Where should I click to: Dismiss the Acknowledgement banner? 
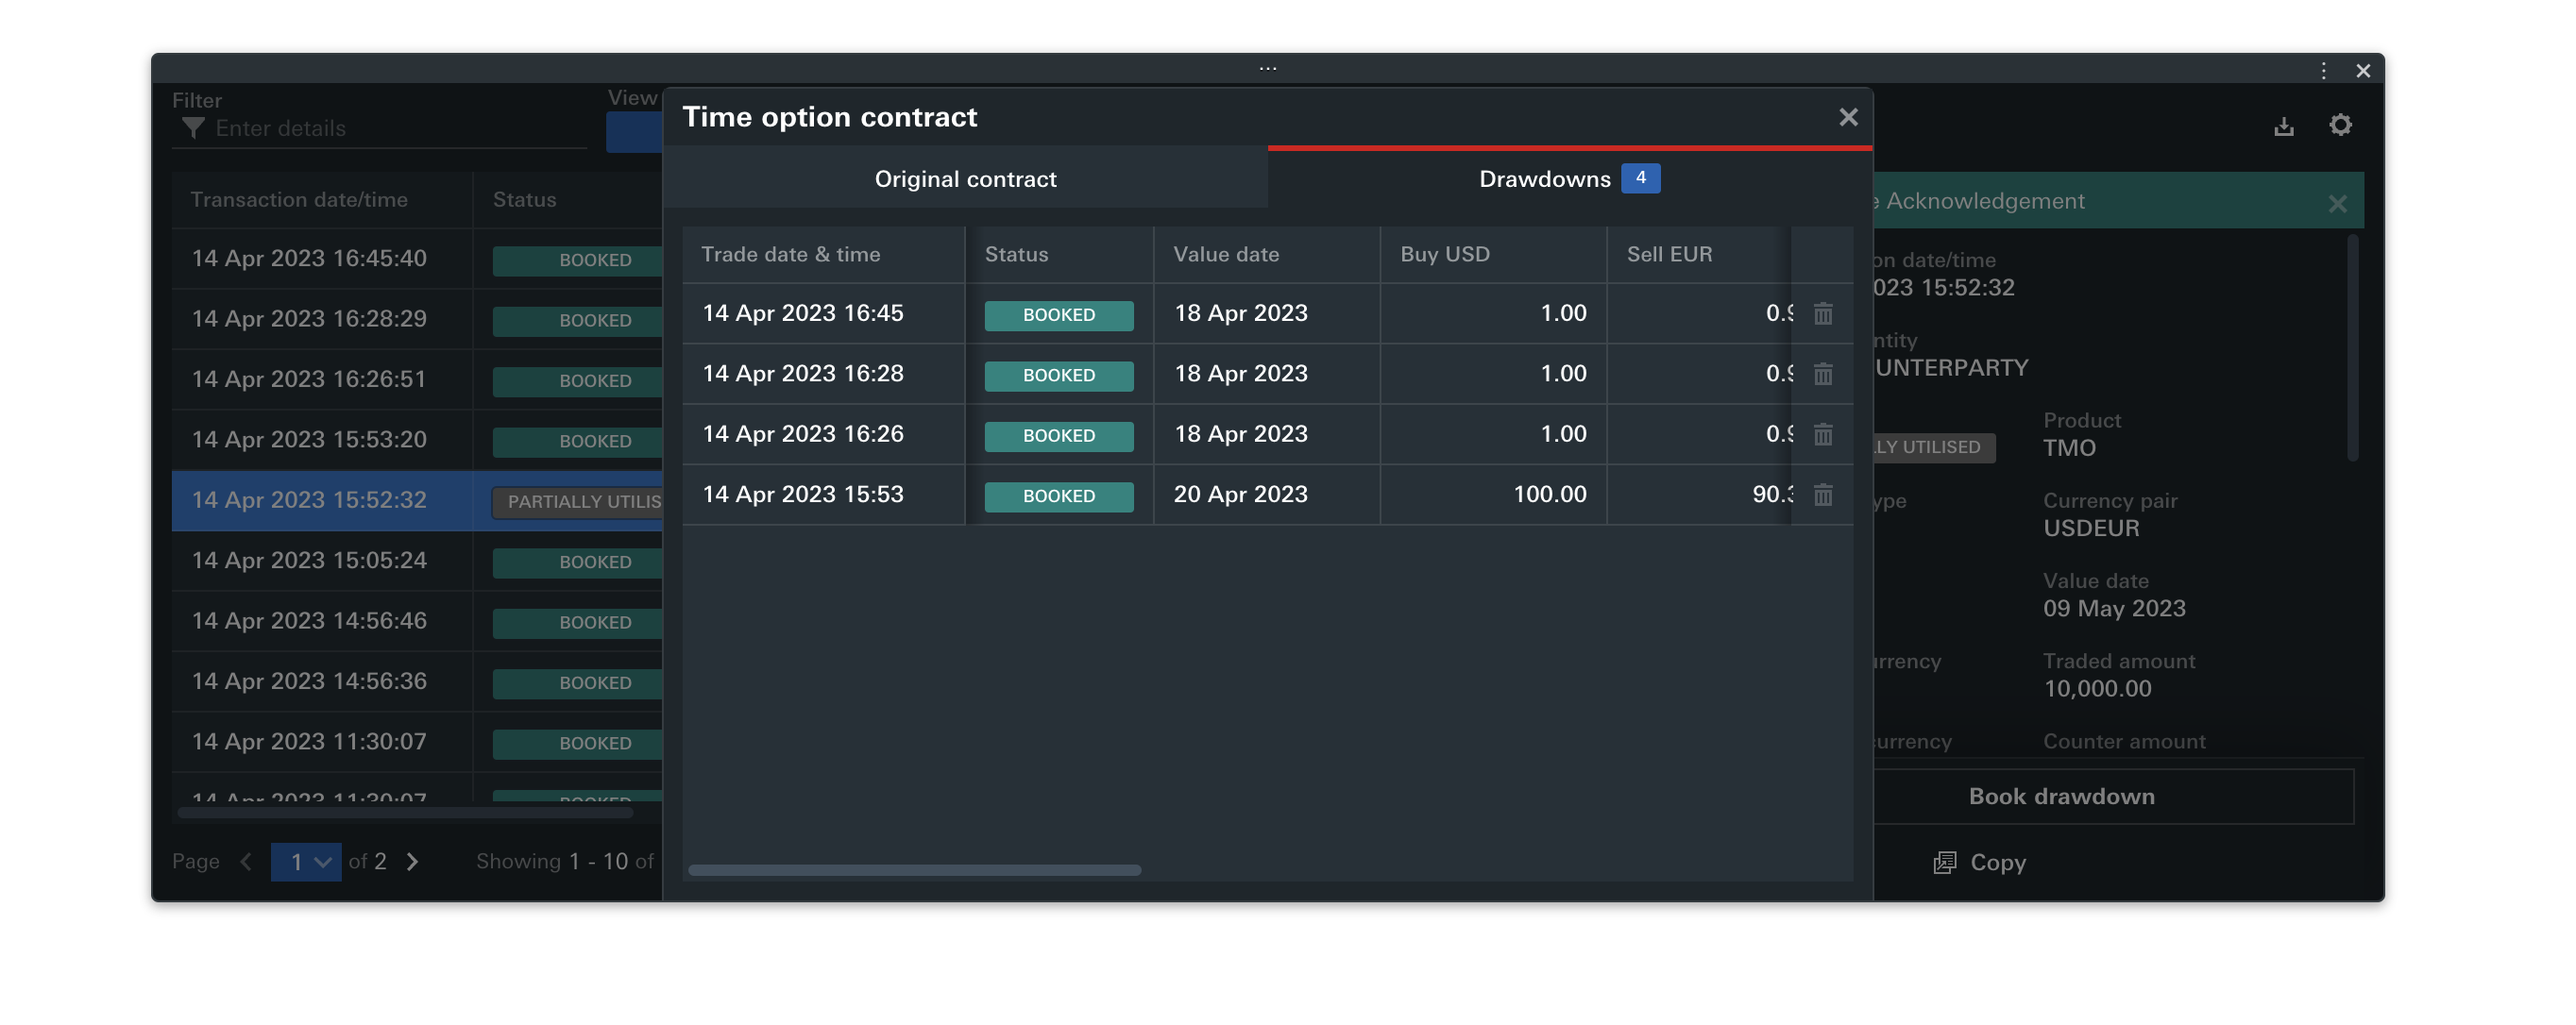coord(2337,204)
